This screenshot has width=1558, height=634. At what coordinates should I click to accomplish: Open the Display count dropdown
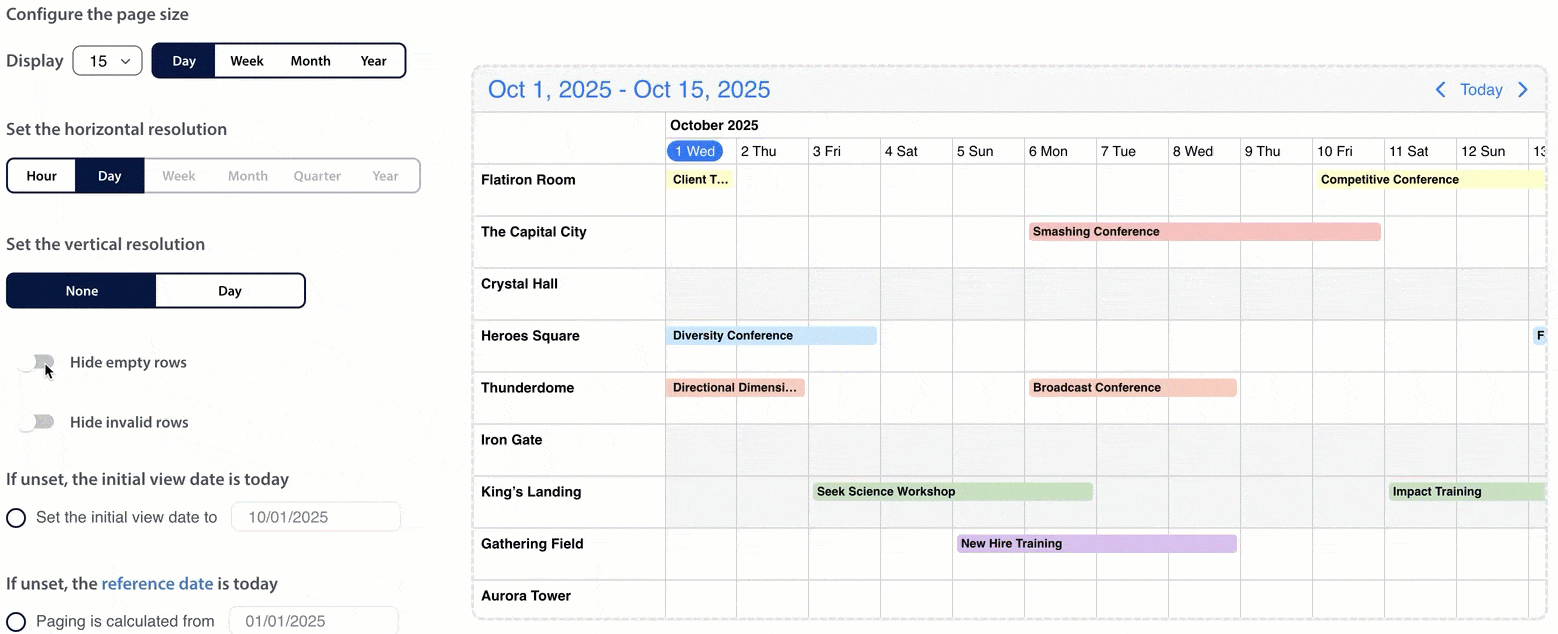107,61
